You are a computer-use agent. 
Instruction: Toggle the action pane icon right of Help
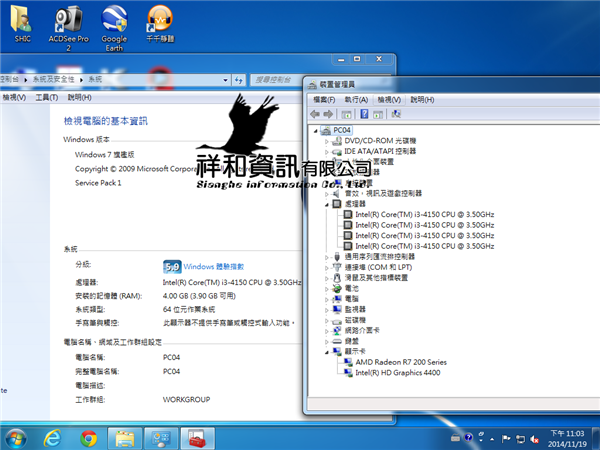(378, 114)
